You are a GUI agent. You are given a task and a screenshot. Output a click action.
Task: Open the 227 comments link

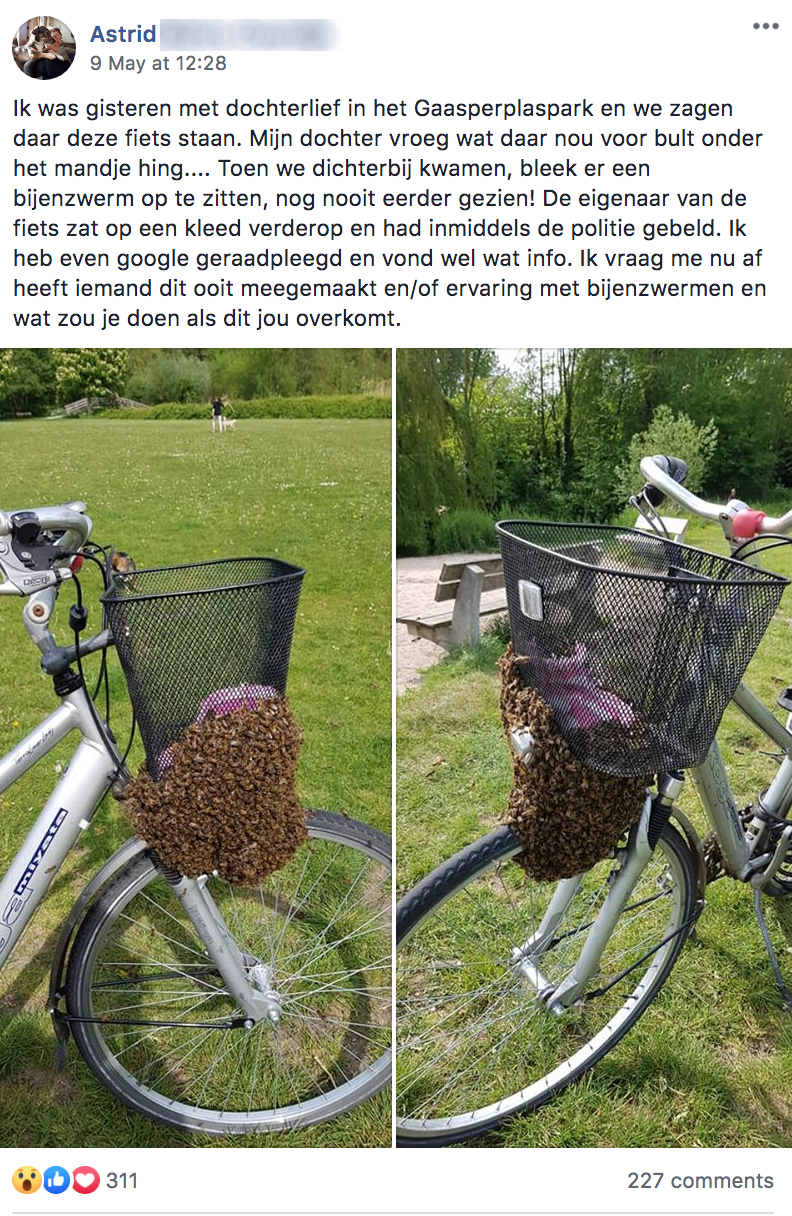pyautogui.click(x=700, y=1181)
